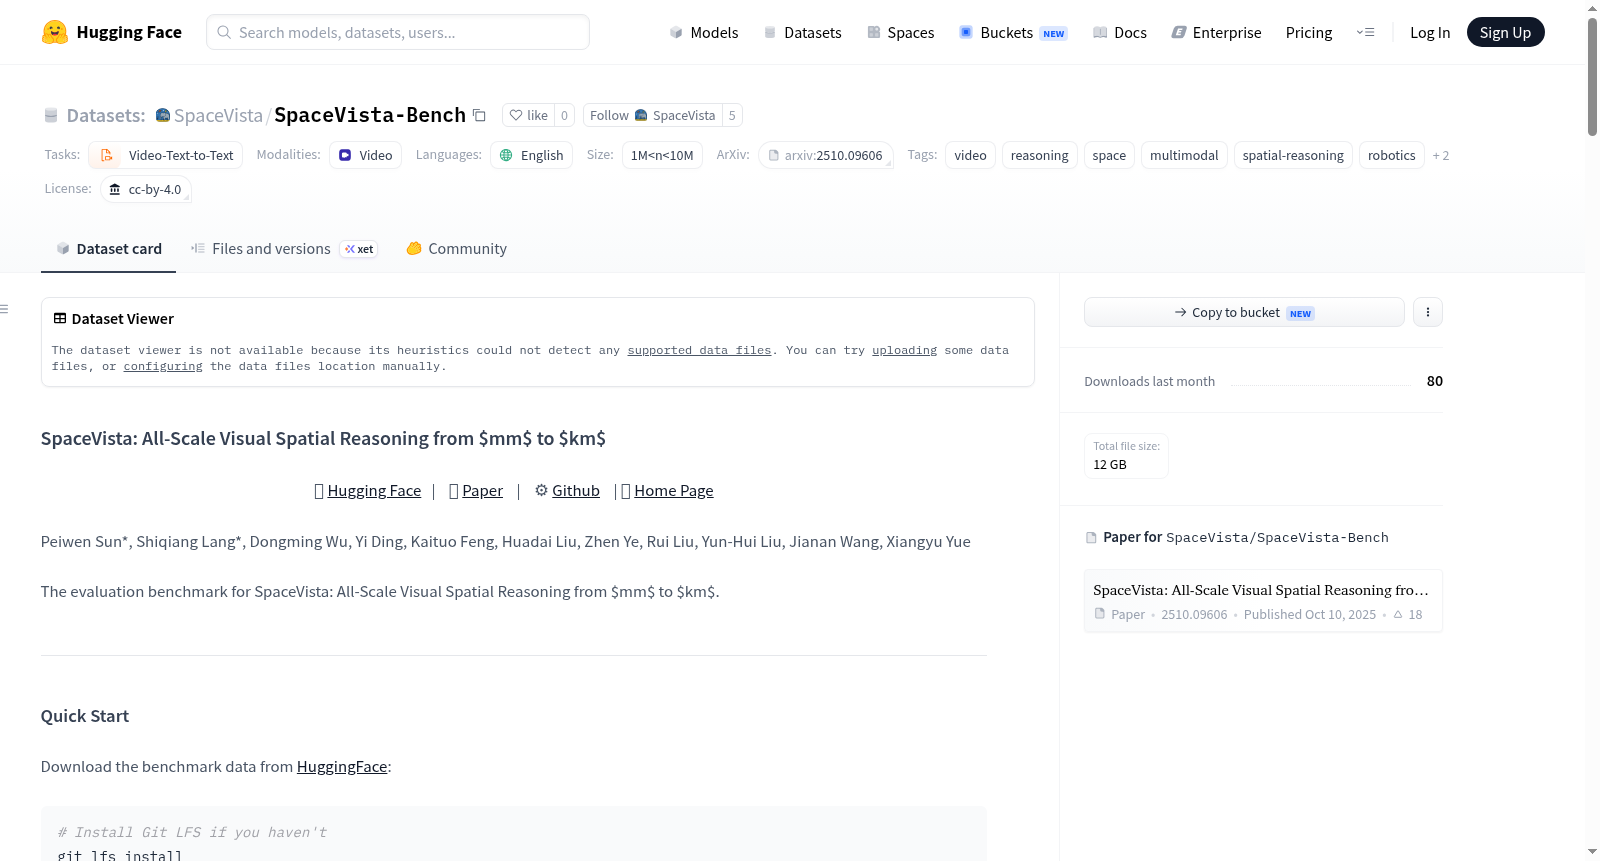Open the arxiv:2510.09606 tag
This screenshot has width=1600, height=861.
825,155
